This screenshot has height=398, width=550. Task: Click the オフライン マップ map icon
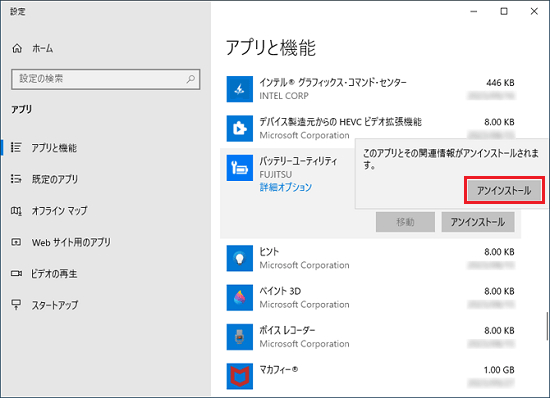click(x=16, y=211)
